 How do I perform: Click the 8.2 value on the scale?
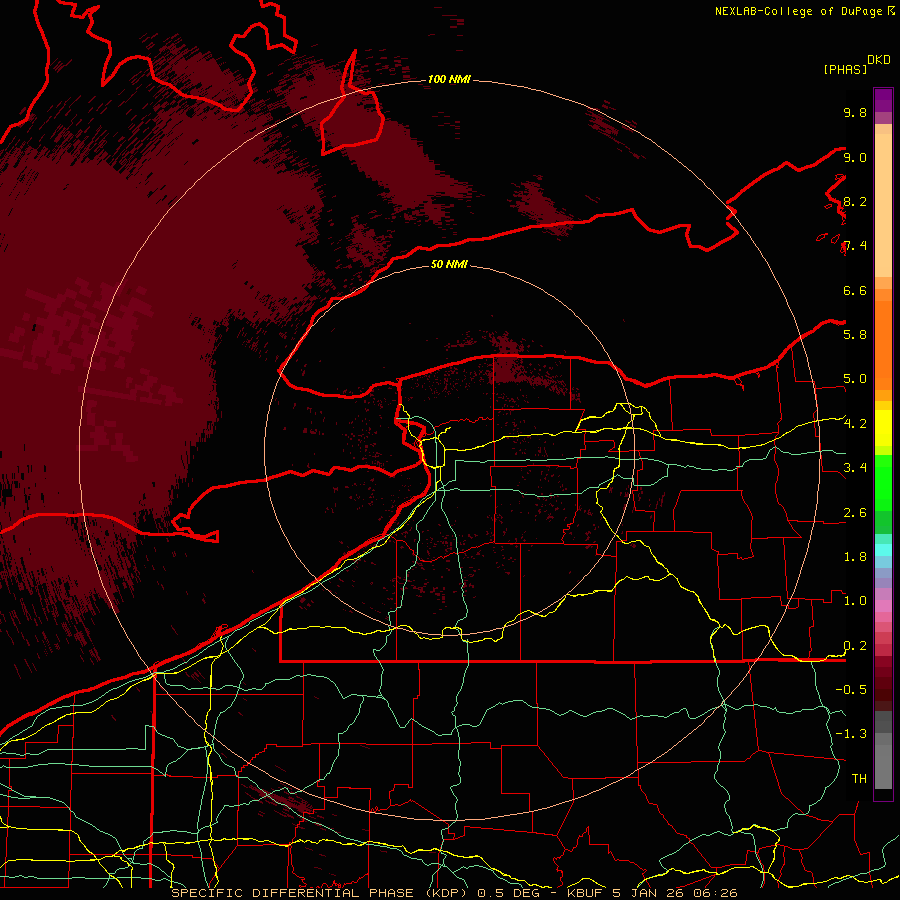(x=855, y=202)
